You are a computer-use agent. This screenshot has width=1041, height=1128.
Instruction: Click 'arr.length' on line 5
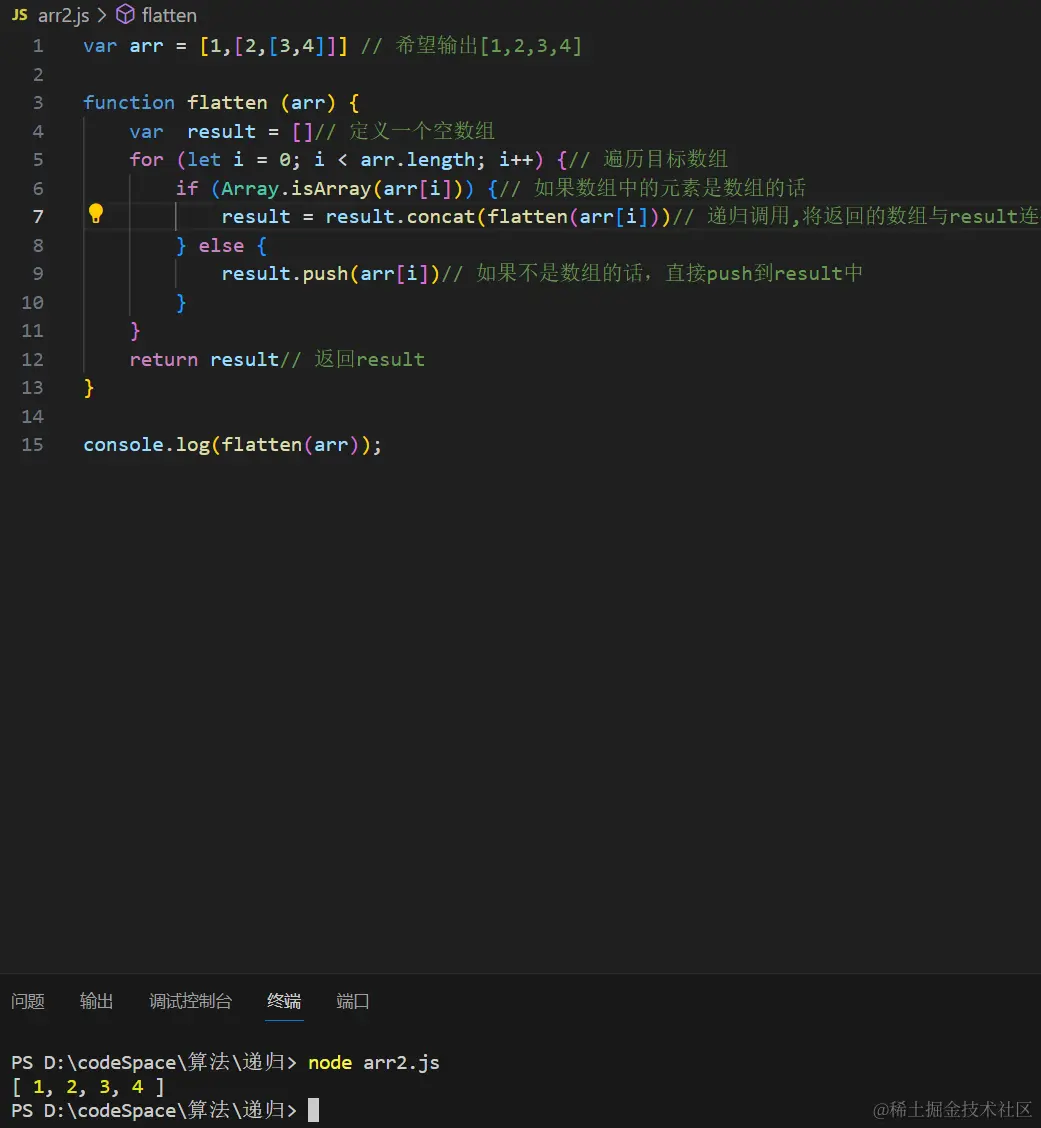click(x=417, y=160)
